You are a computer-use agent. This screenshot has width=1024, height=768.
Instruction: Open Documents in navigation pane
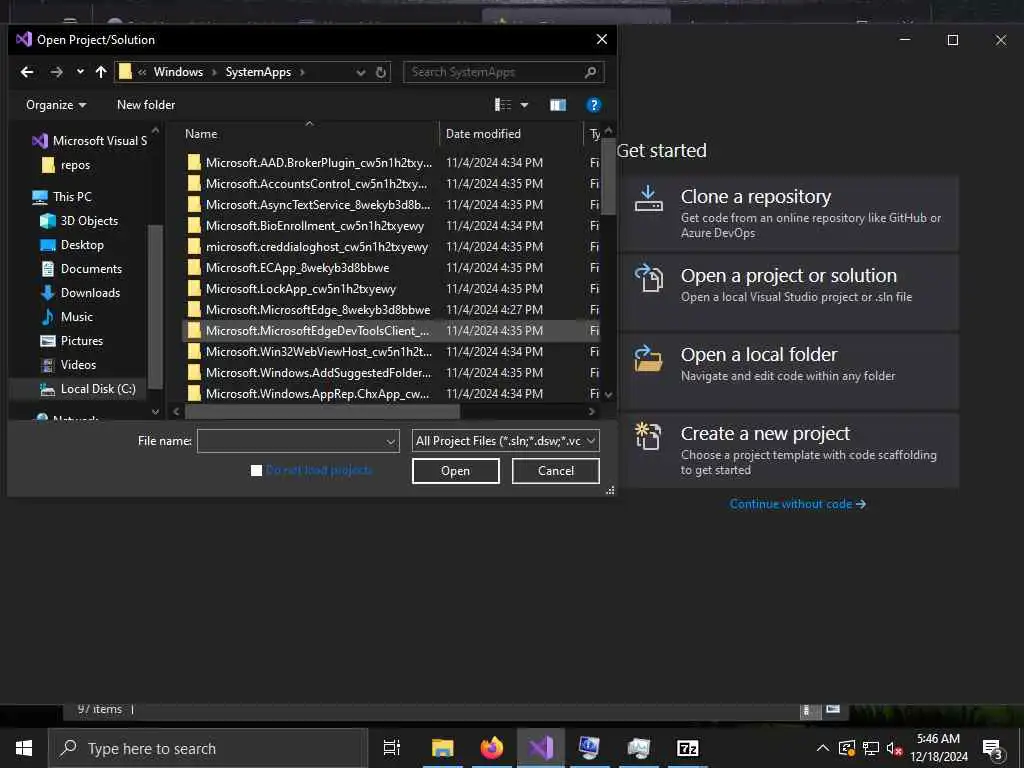click(x=81, y=268)
